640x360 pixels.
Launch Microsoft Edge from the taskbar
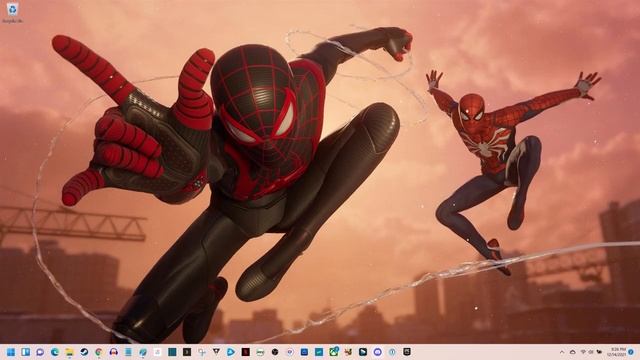(55, 352)
